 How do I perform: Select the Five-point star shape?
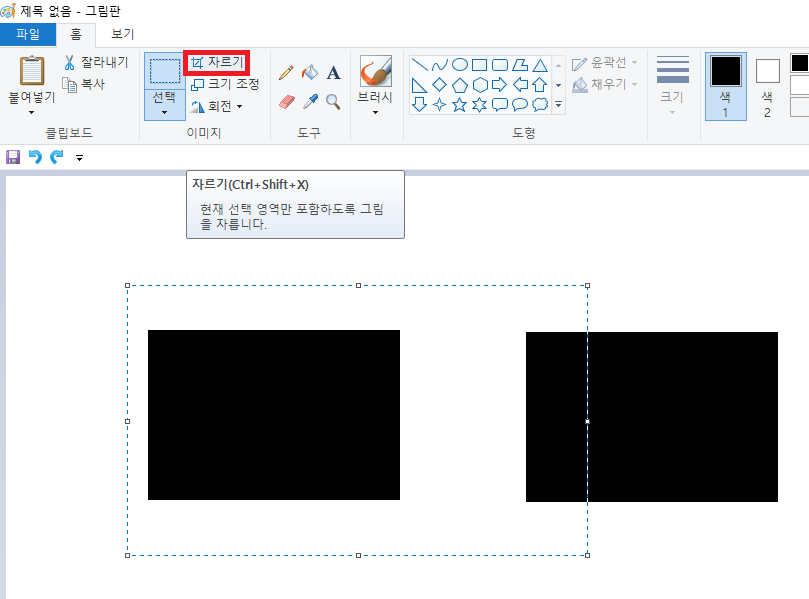tap(460, 105)
